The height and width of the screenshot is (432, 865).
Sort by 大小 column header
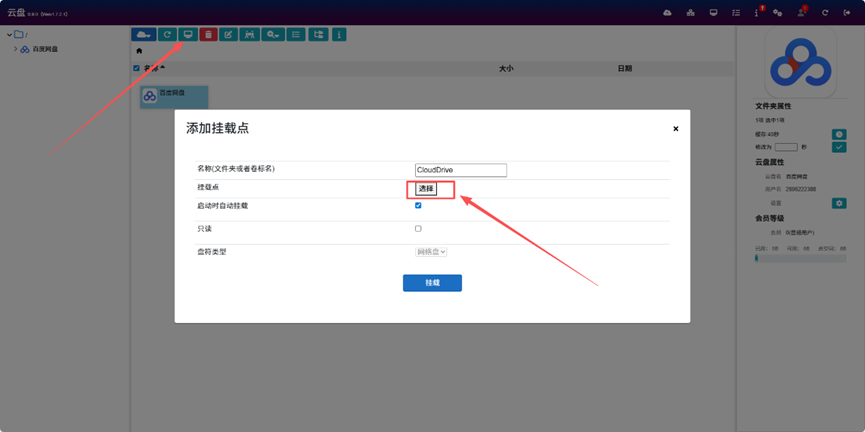506,68
